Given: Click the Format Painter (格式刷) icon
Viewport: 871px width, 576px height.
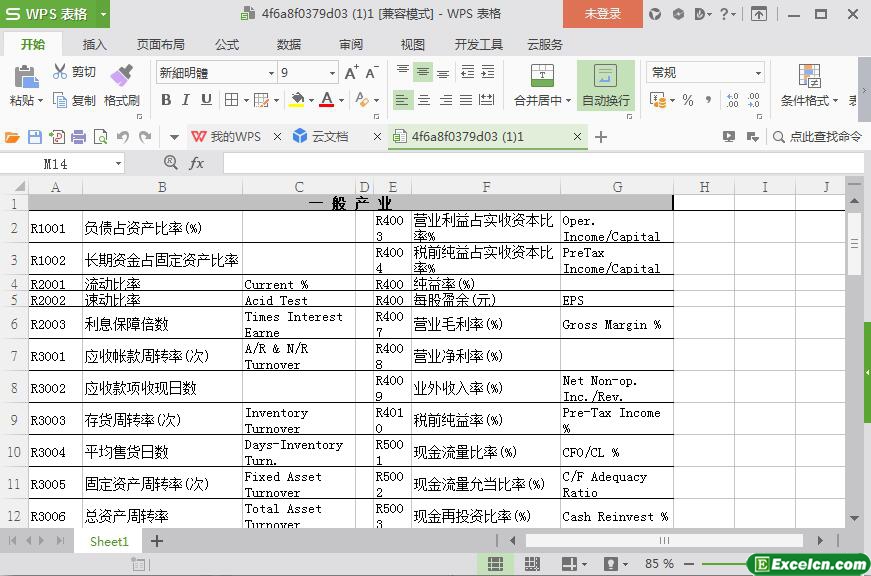Looking at the screenshot, I should [121, 77].
